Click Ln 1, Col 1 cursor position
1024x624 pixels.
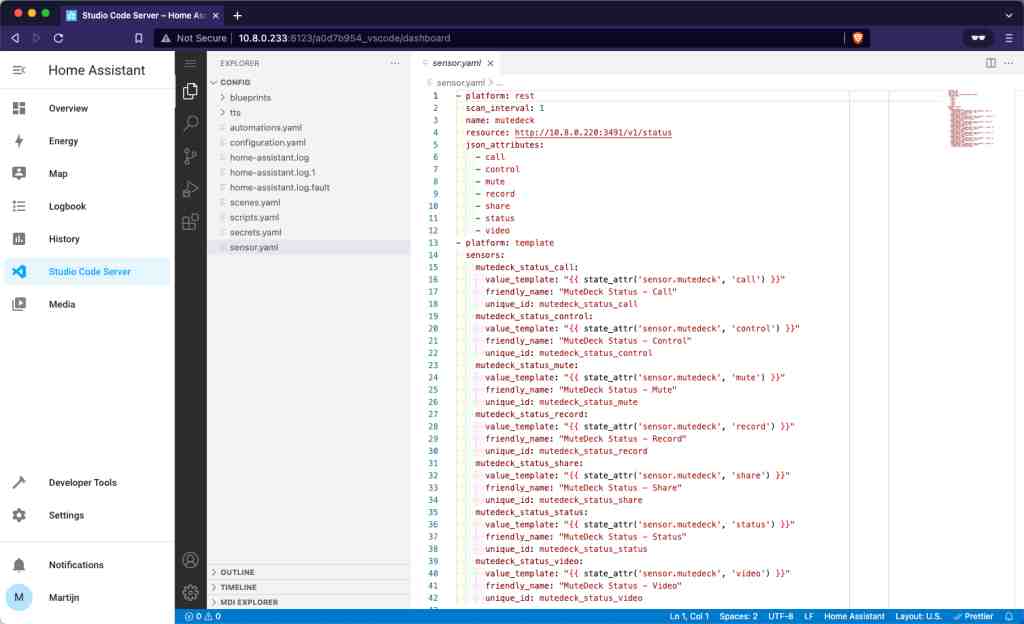[x=689, y=616]
